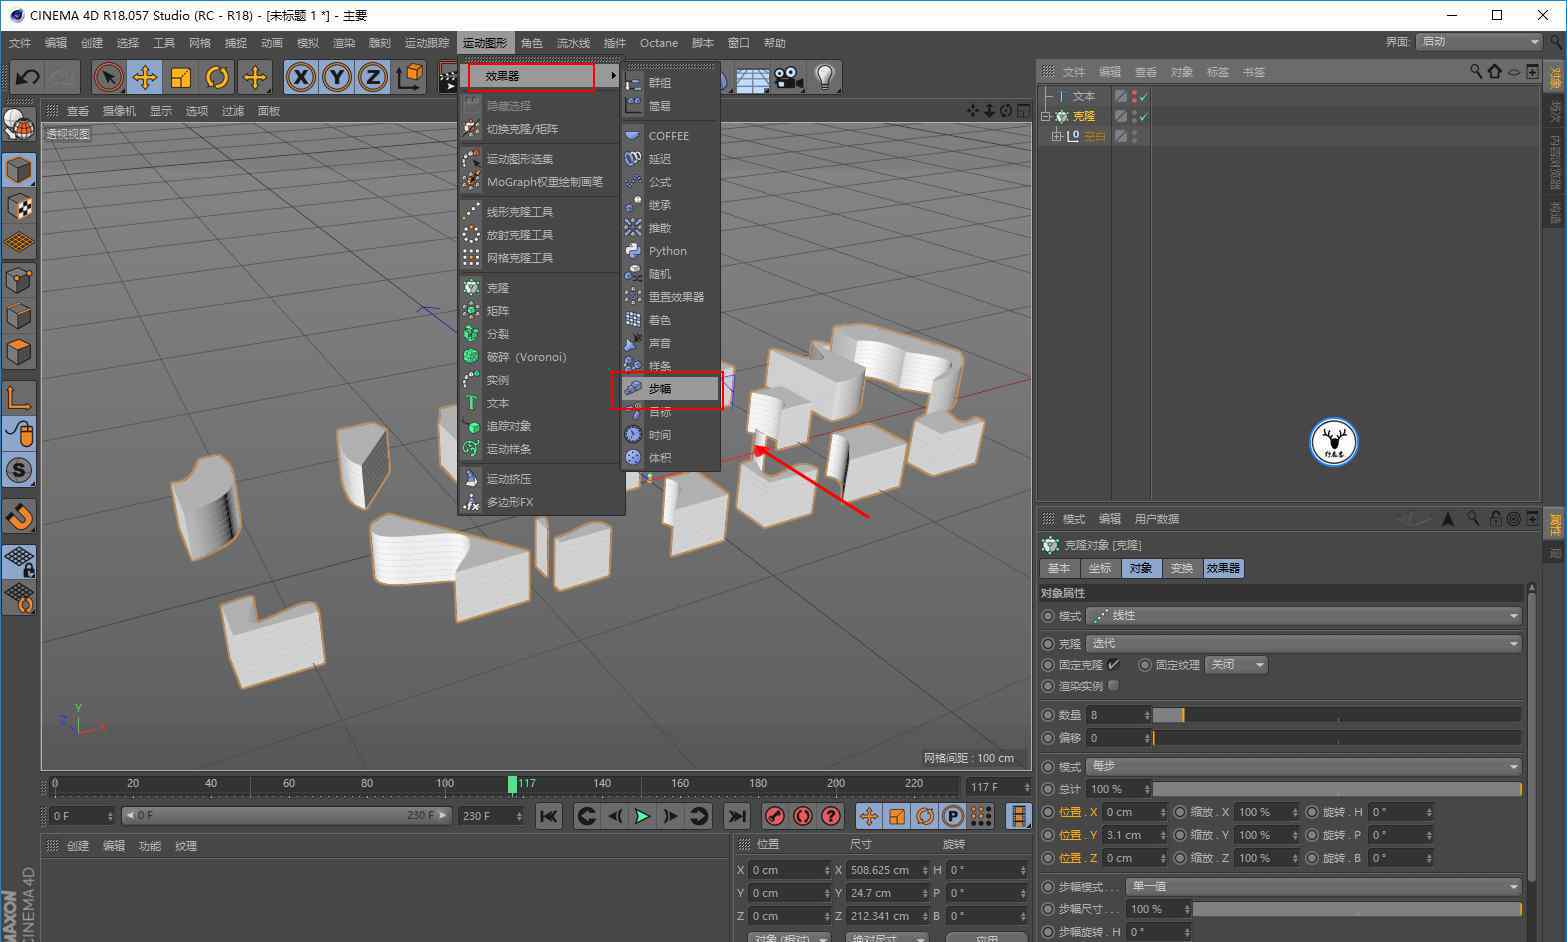Adjust the Step Size slider bar
Image resolution: width=1567 pixels, height=942 pixels.
point(1357,909)
